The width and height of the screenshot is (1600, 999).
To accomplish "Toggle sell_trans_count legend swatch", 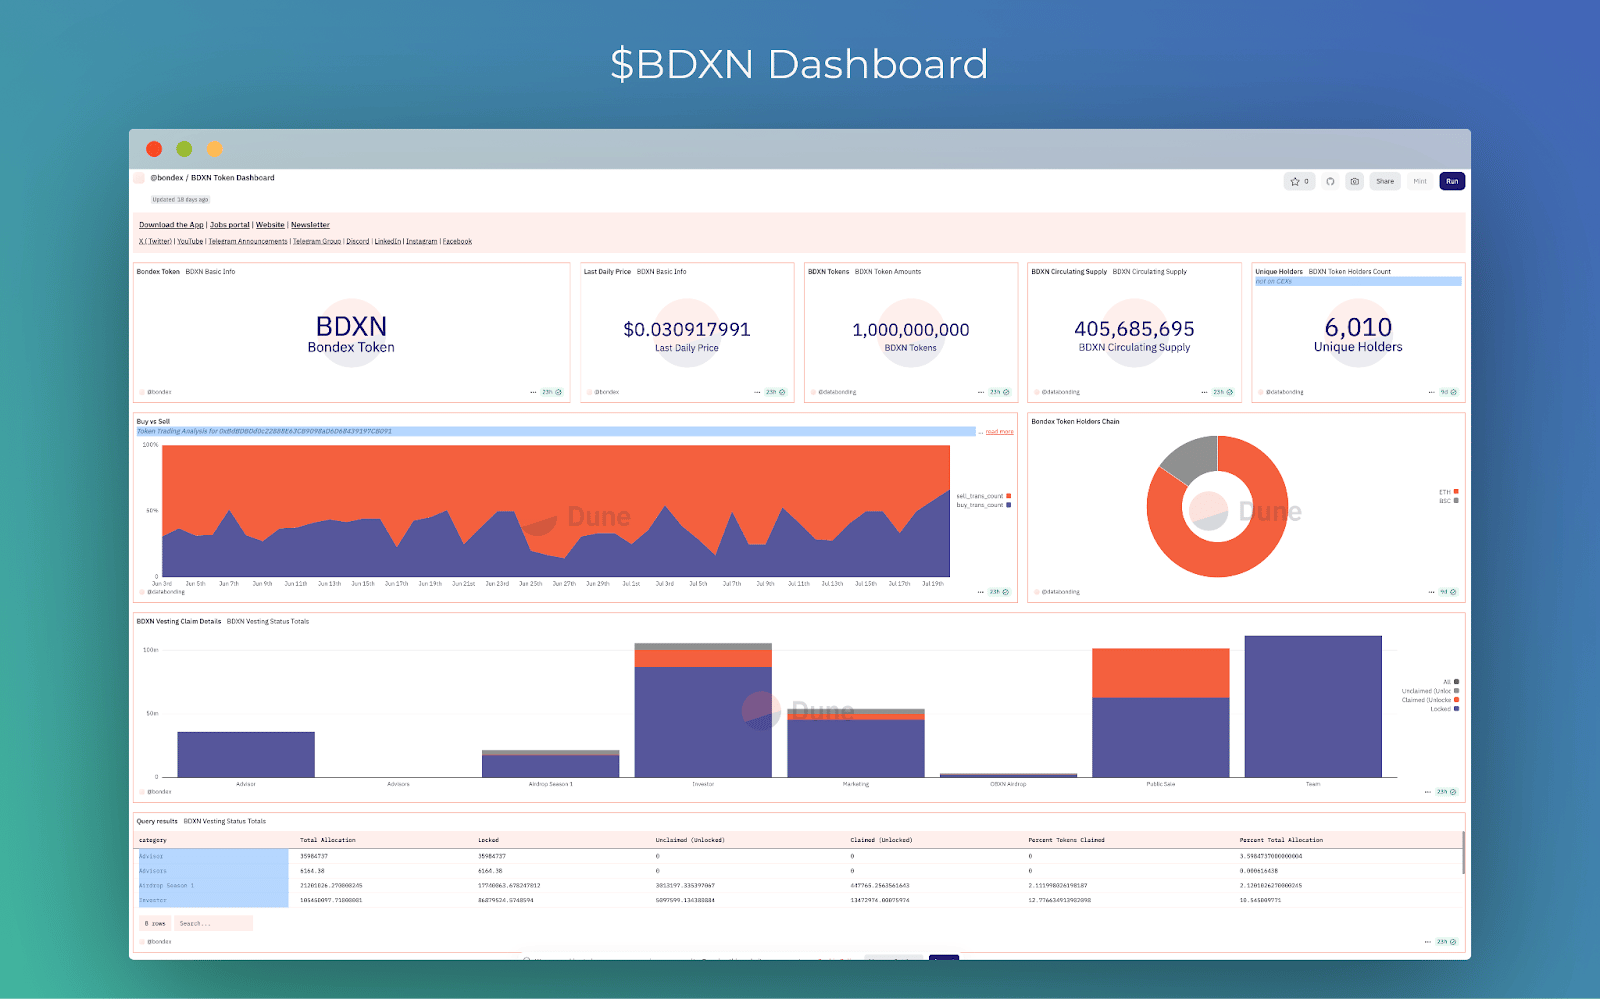I will point(1009,496).
